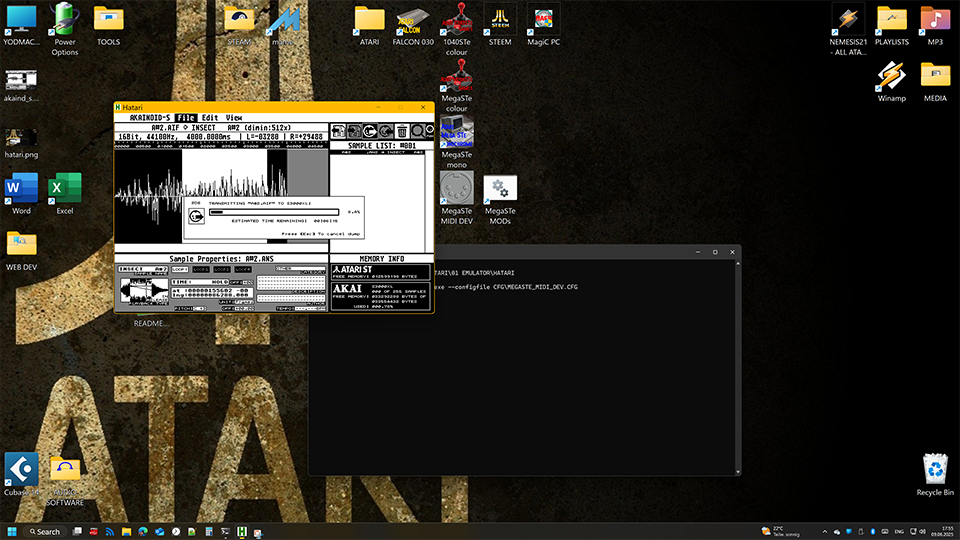Screen dimensions: 960x540
Task: Launch FALCON 030 shortcut
Action: (413, 26)
